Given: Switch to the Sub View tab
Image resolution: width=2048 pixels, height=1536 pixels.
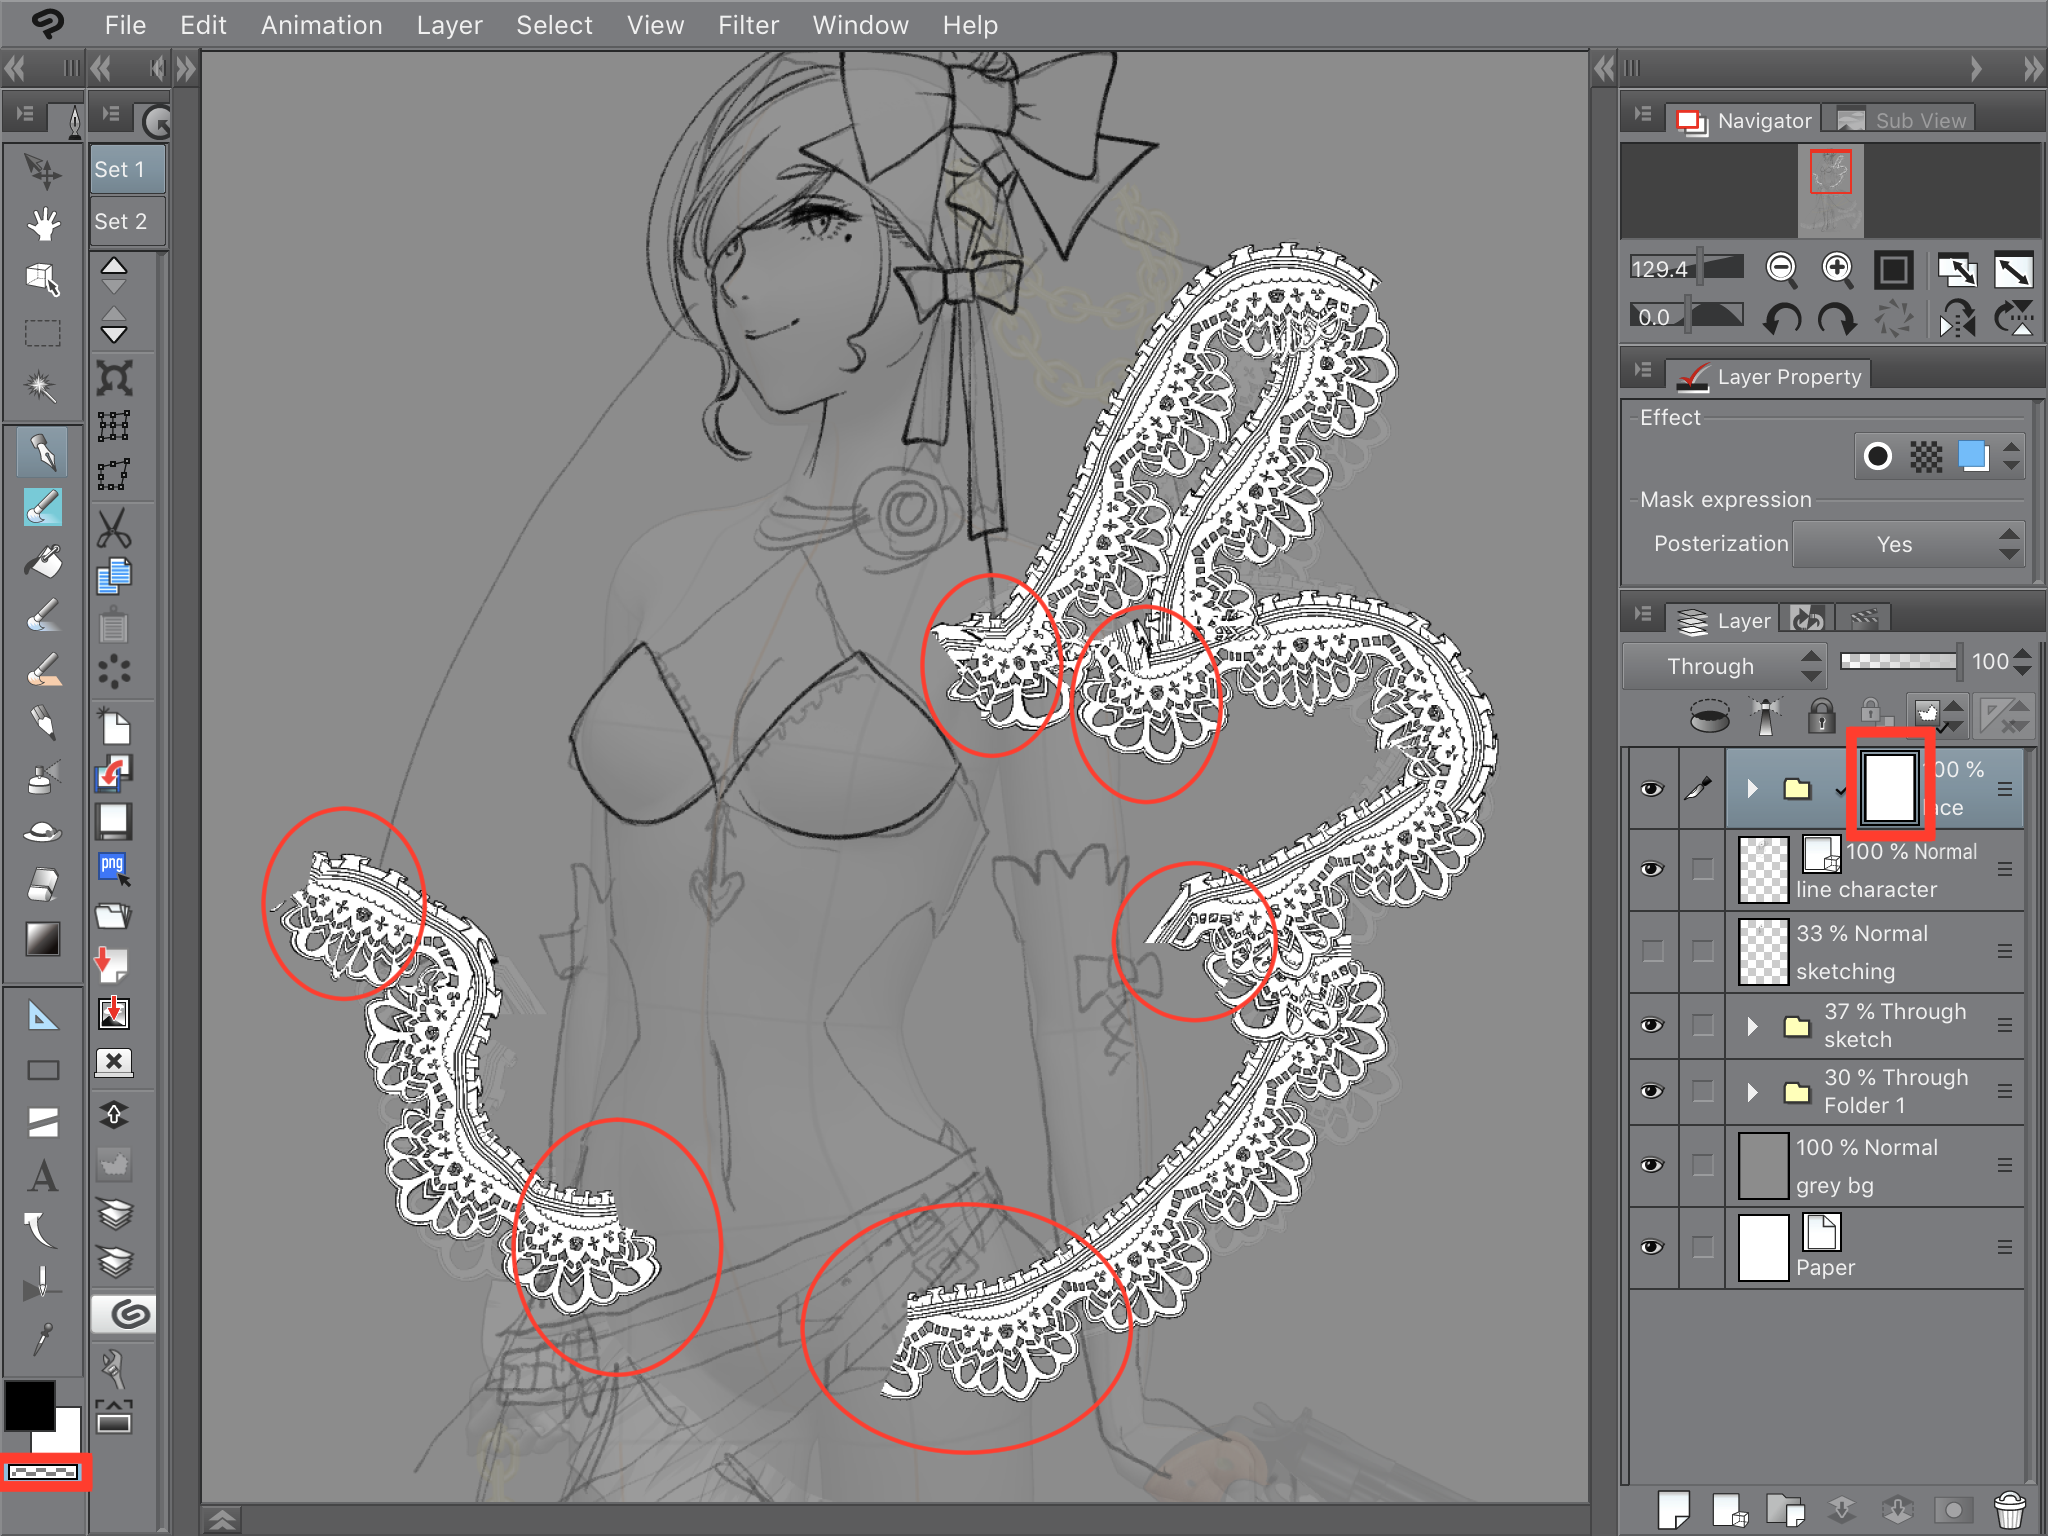Looking at the screenshot, I should point(1904,121).
